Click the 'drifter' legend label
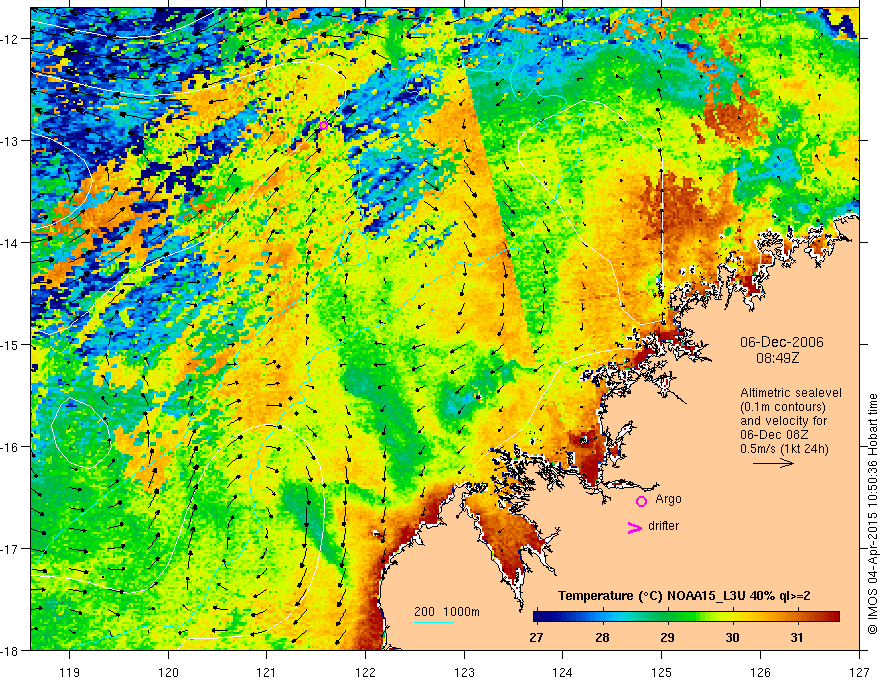880x680 pixels. [x=663, y=526]
